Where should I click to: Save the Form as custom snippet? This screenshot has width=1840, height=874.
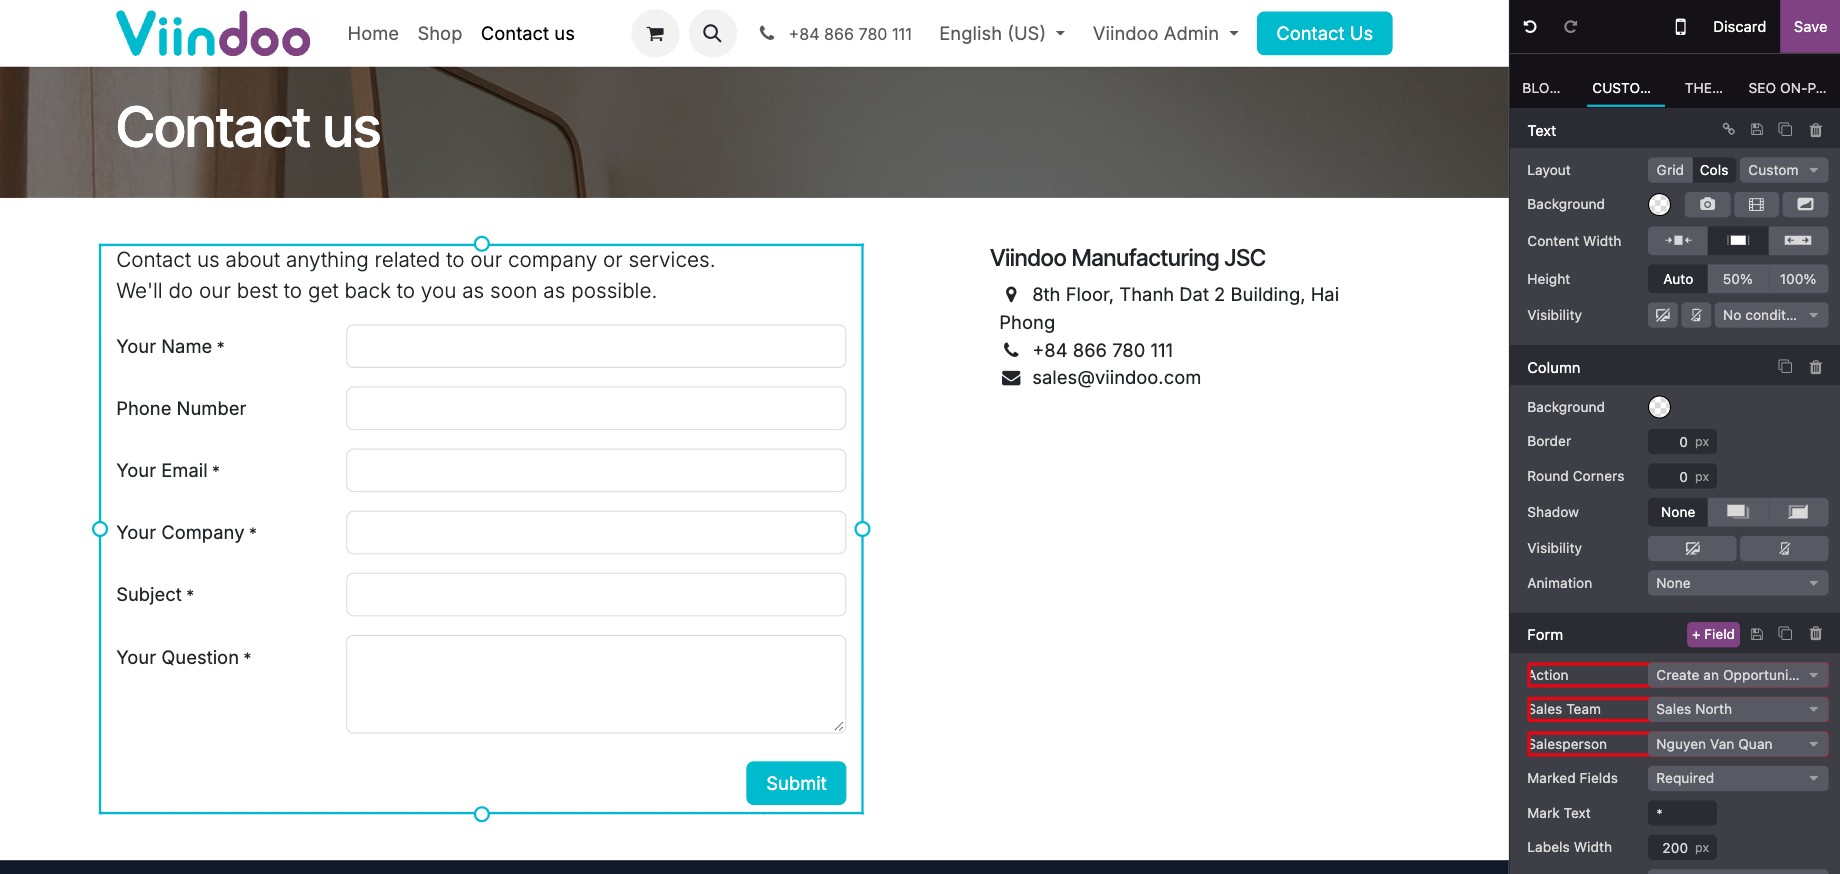(x=1756, y=634)
